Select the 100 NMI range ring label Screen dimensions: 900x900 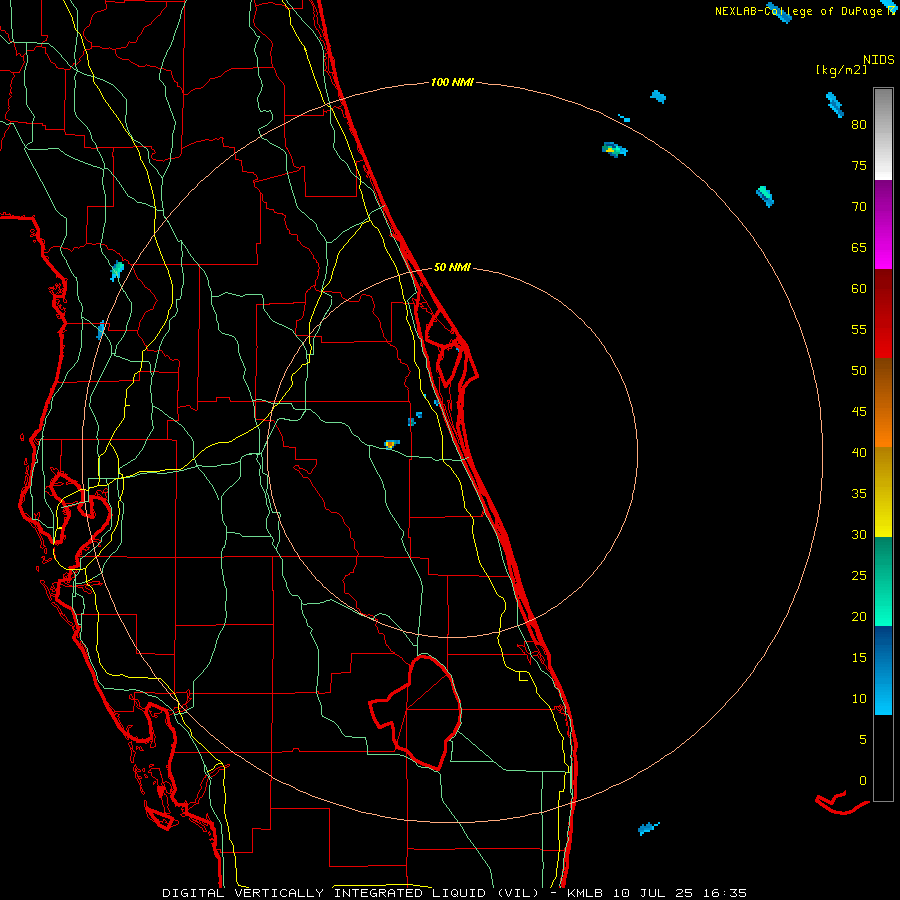452,82
